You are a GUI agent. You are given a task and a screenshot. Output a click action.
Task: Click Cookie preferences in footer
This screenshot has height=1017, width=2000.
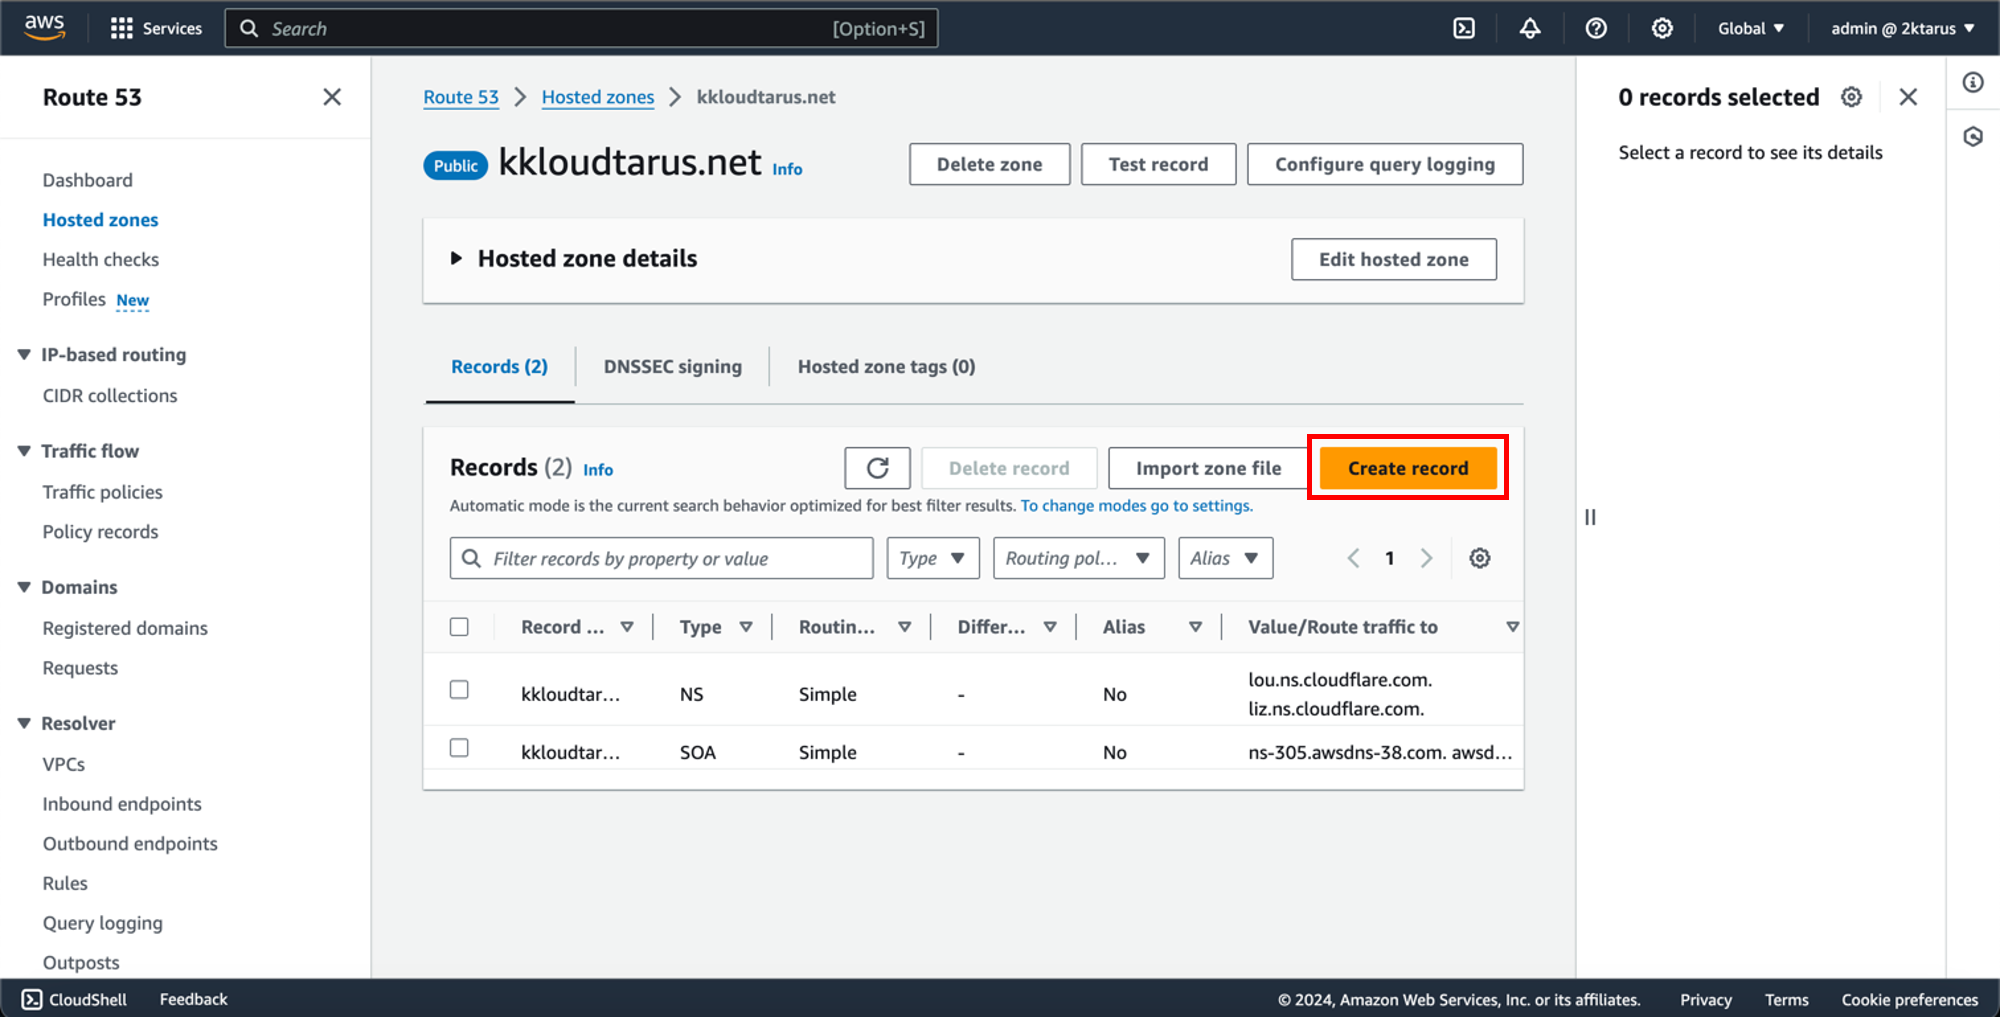1910,999
